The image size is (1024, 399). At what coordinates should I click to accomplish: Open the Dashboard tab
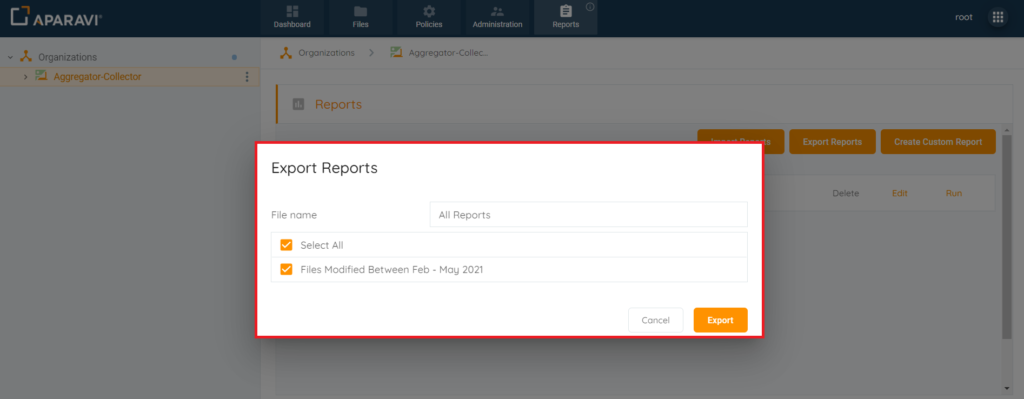click(292, 18)
